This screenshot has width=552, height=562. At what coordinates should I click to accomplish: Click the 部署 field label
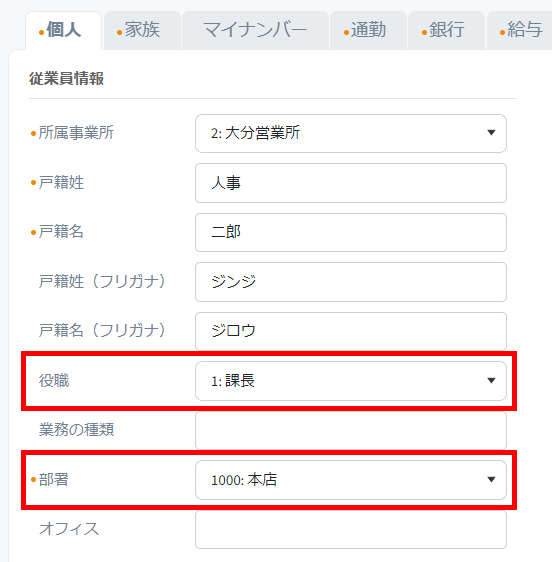pos(53,480)
